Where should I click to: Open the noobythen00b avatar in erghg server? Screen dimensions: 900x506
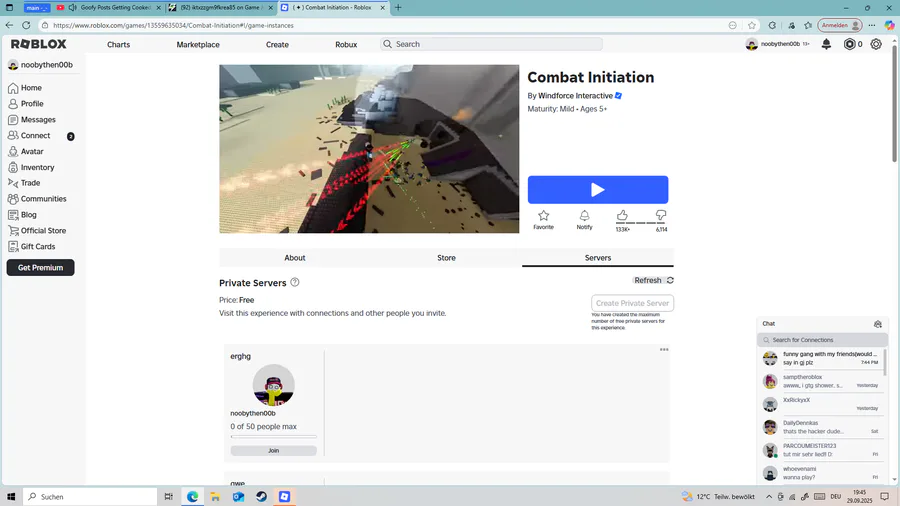[273, 385]
